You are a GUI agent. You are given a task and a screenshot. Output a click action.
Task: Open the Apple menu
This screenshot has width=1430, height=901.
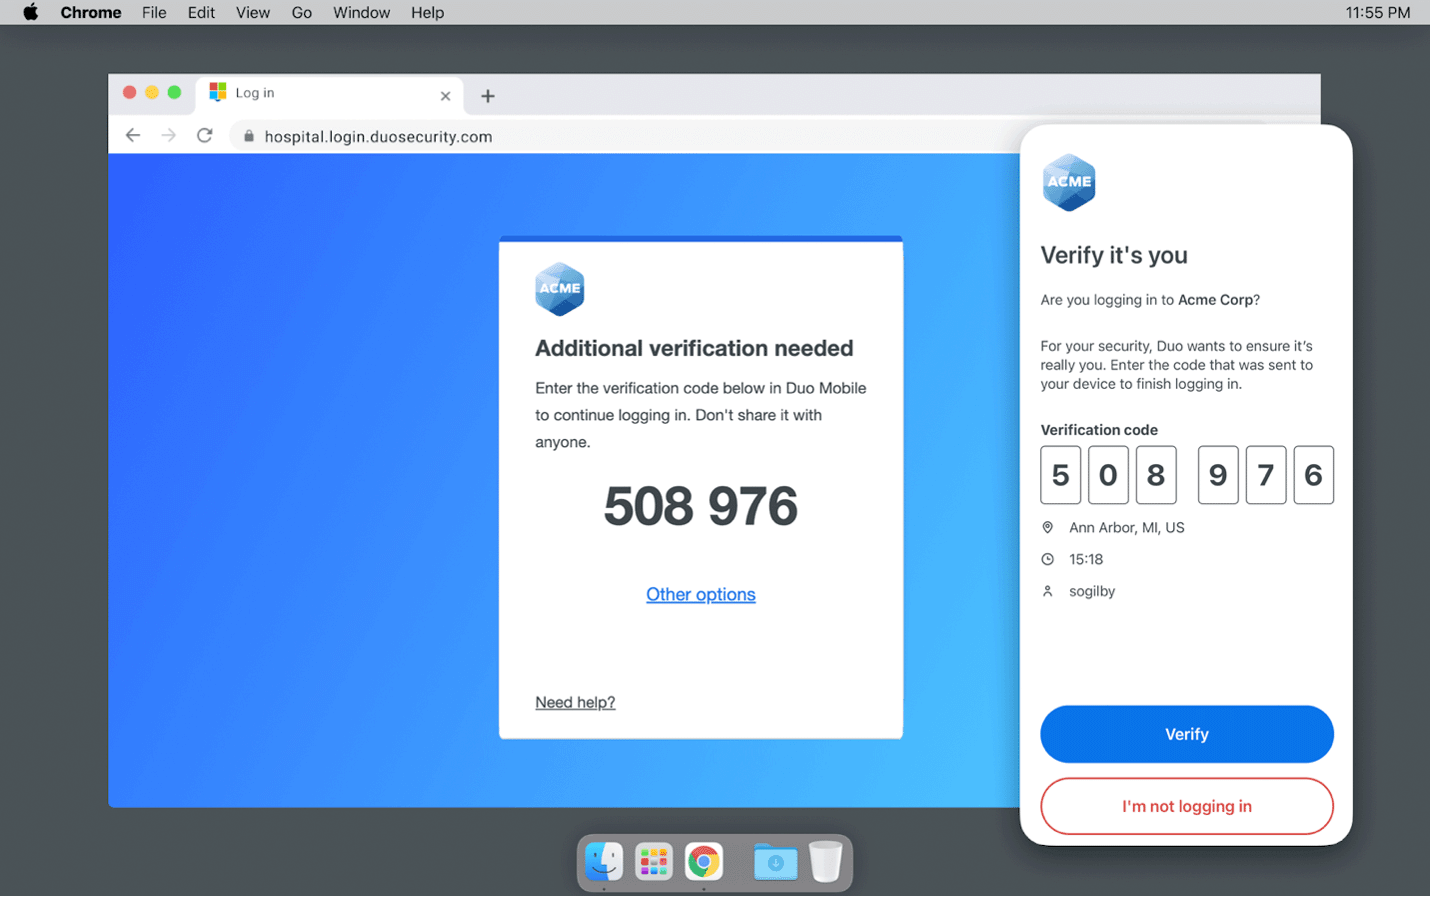pos(29,12)
